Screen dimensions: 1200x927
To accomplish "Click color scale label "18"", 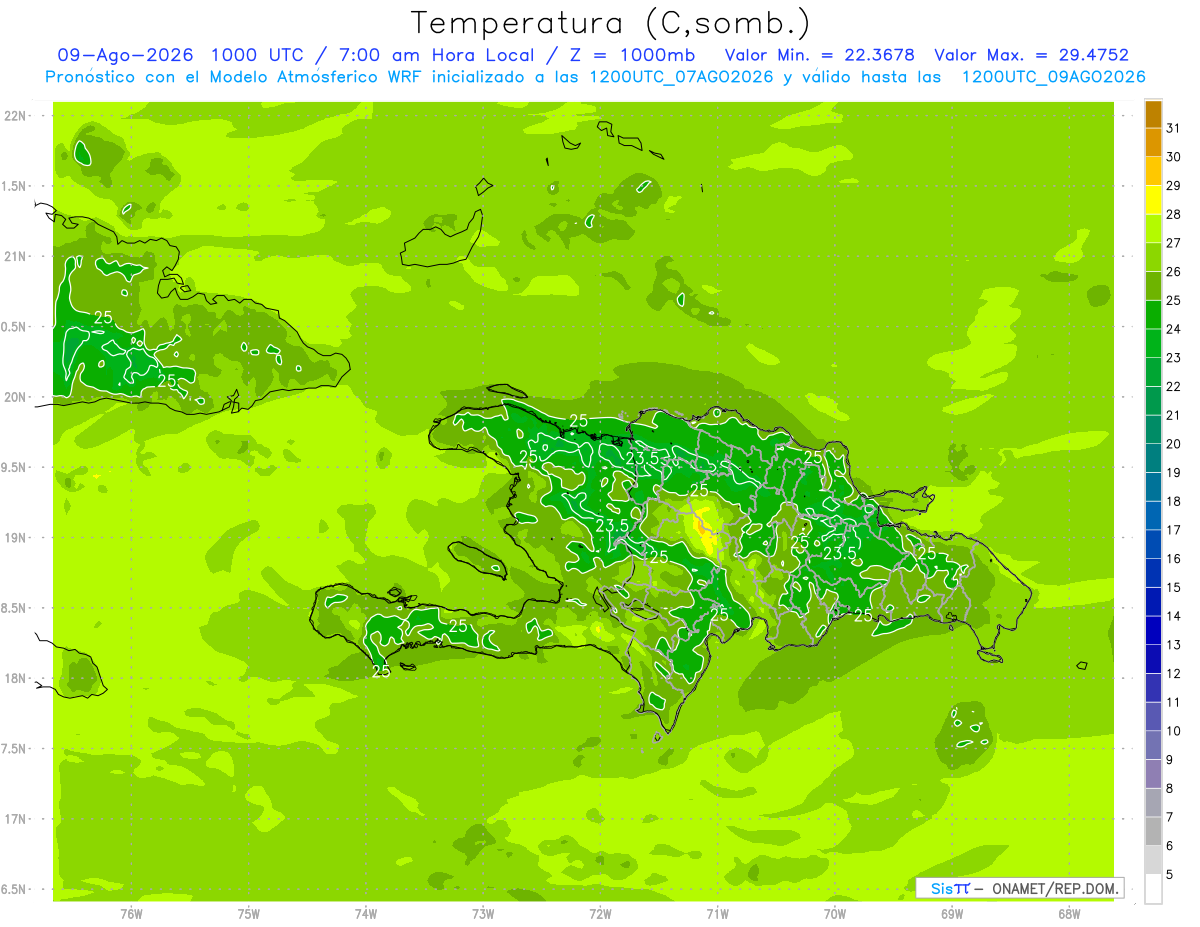I will click(1173, 501).
